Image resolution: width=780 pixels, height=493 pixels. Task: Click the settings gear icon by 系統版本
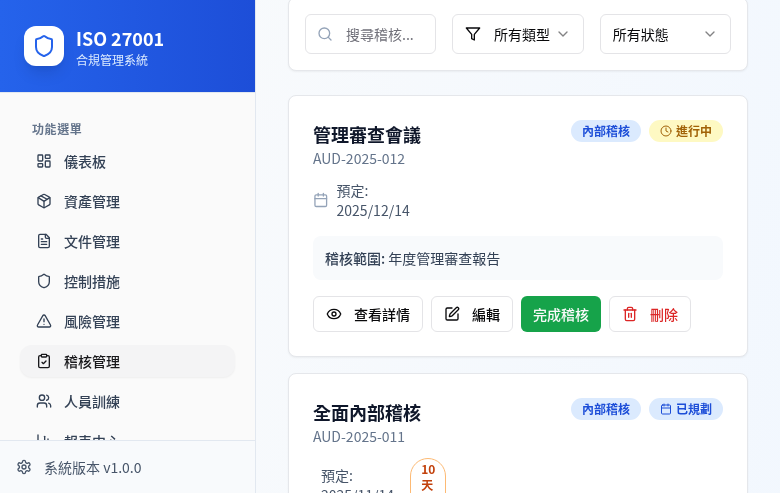24,467
